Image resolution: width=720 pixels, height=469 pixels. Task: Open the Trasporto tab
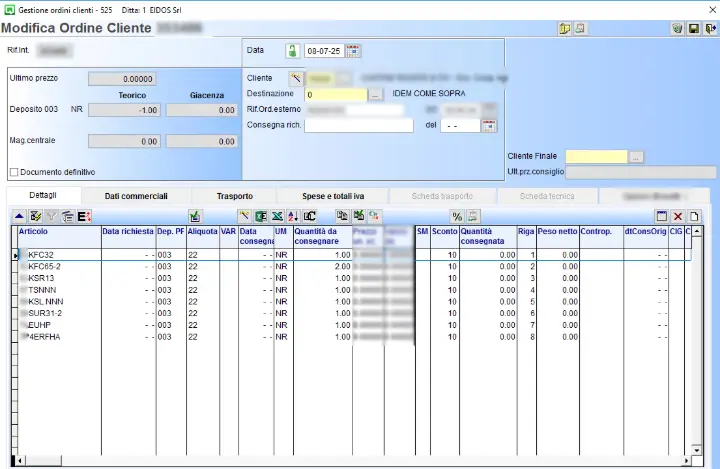[235, 196]
